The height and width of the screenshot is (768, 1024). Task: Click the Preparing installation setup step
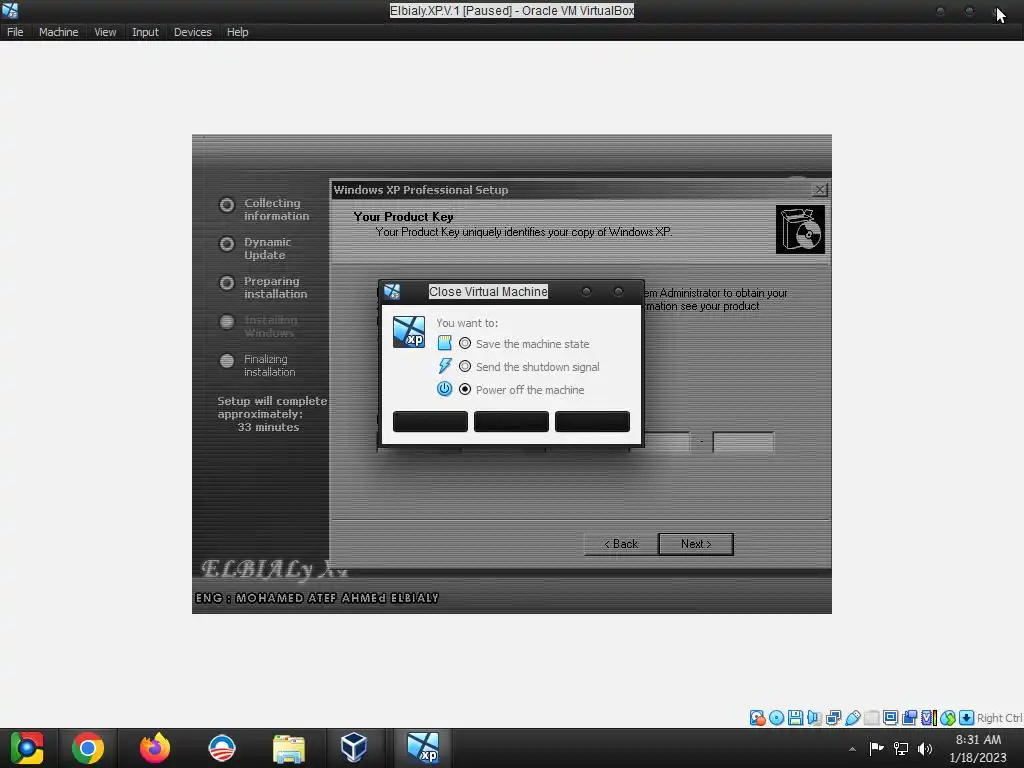[x=263, y=287]
